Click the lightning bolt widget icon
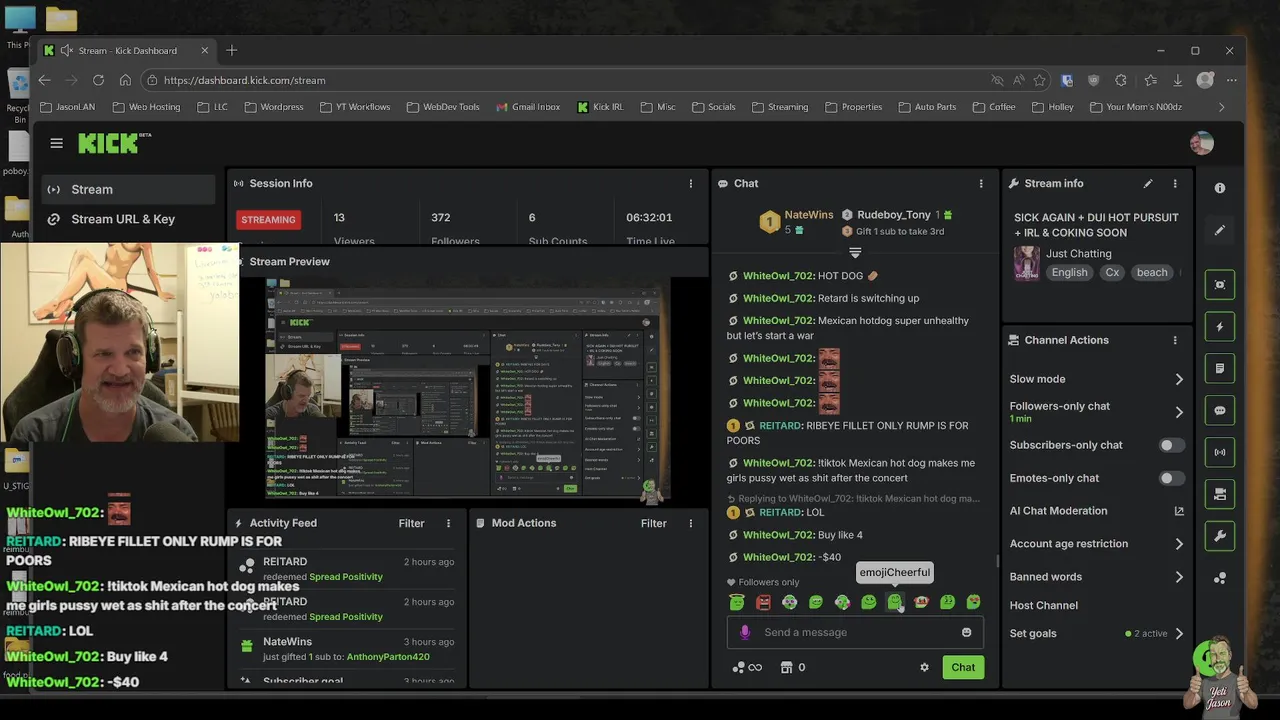Image resolution: width=1280 pixels, height=720 pixels. 1220,327
